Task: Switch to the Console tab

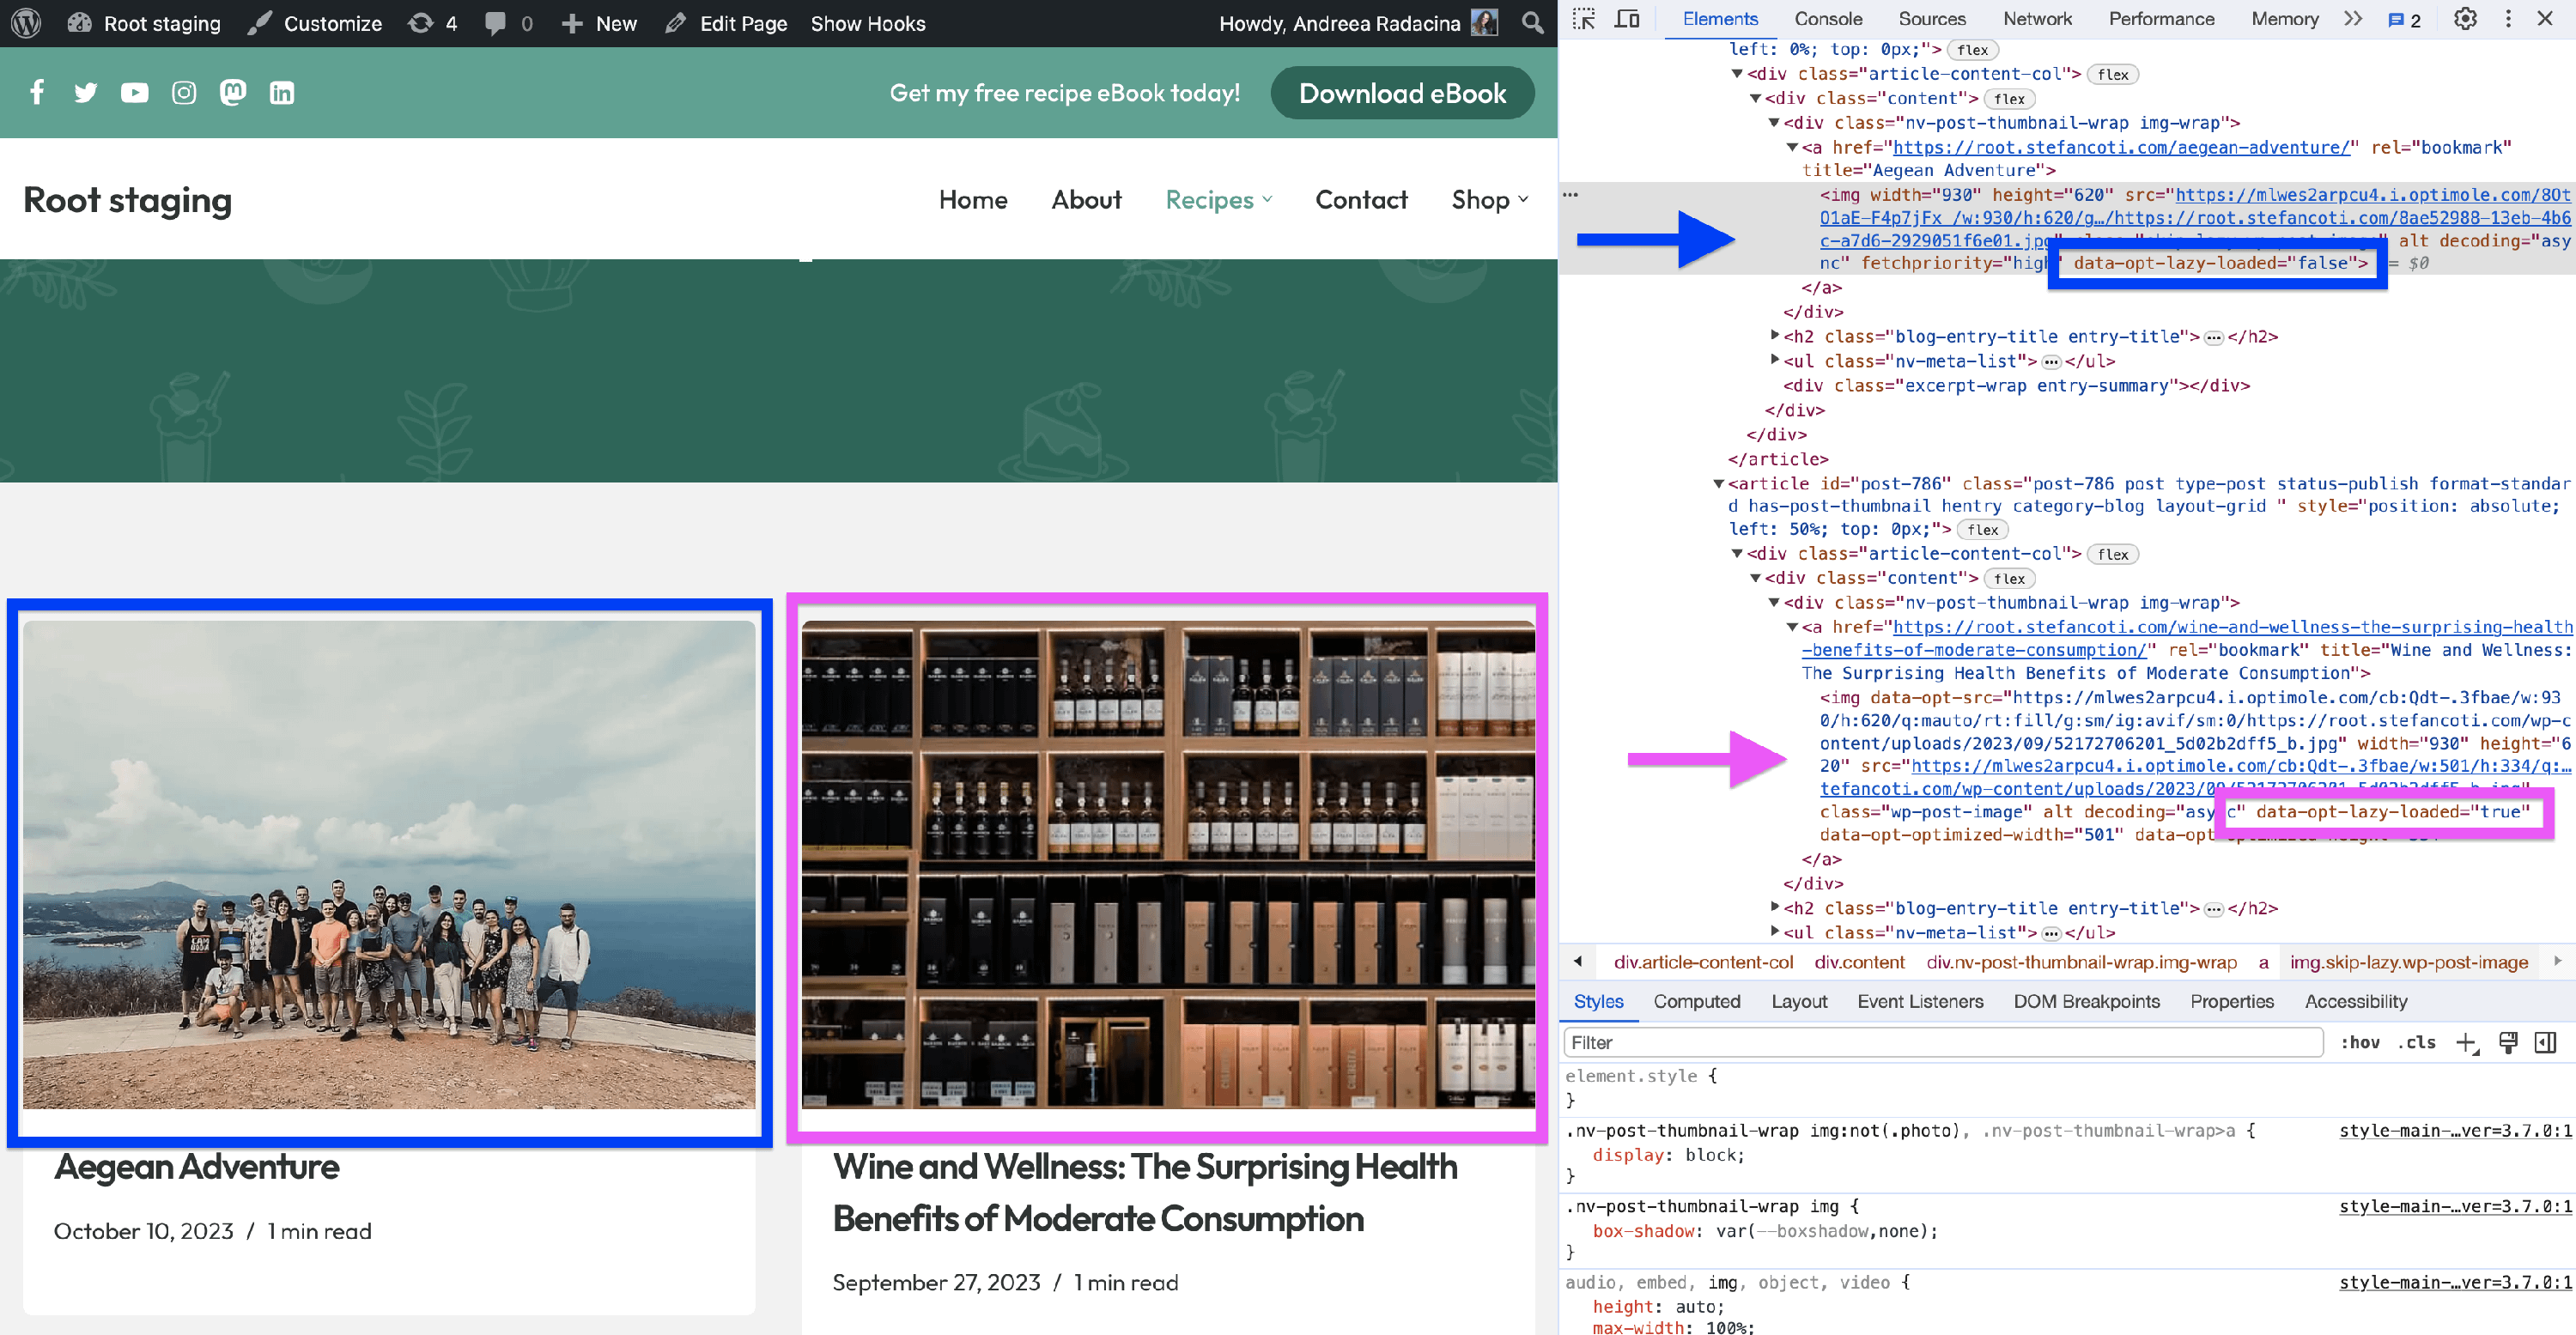Action: tap(1827, 19)
